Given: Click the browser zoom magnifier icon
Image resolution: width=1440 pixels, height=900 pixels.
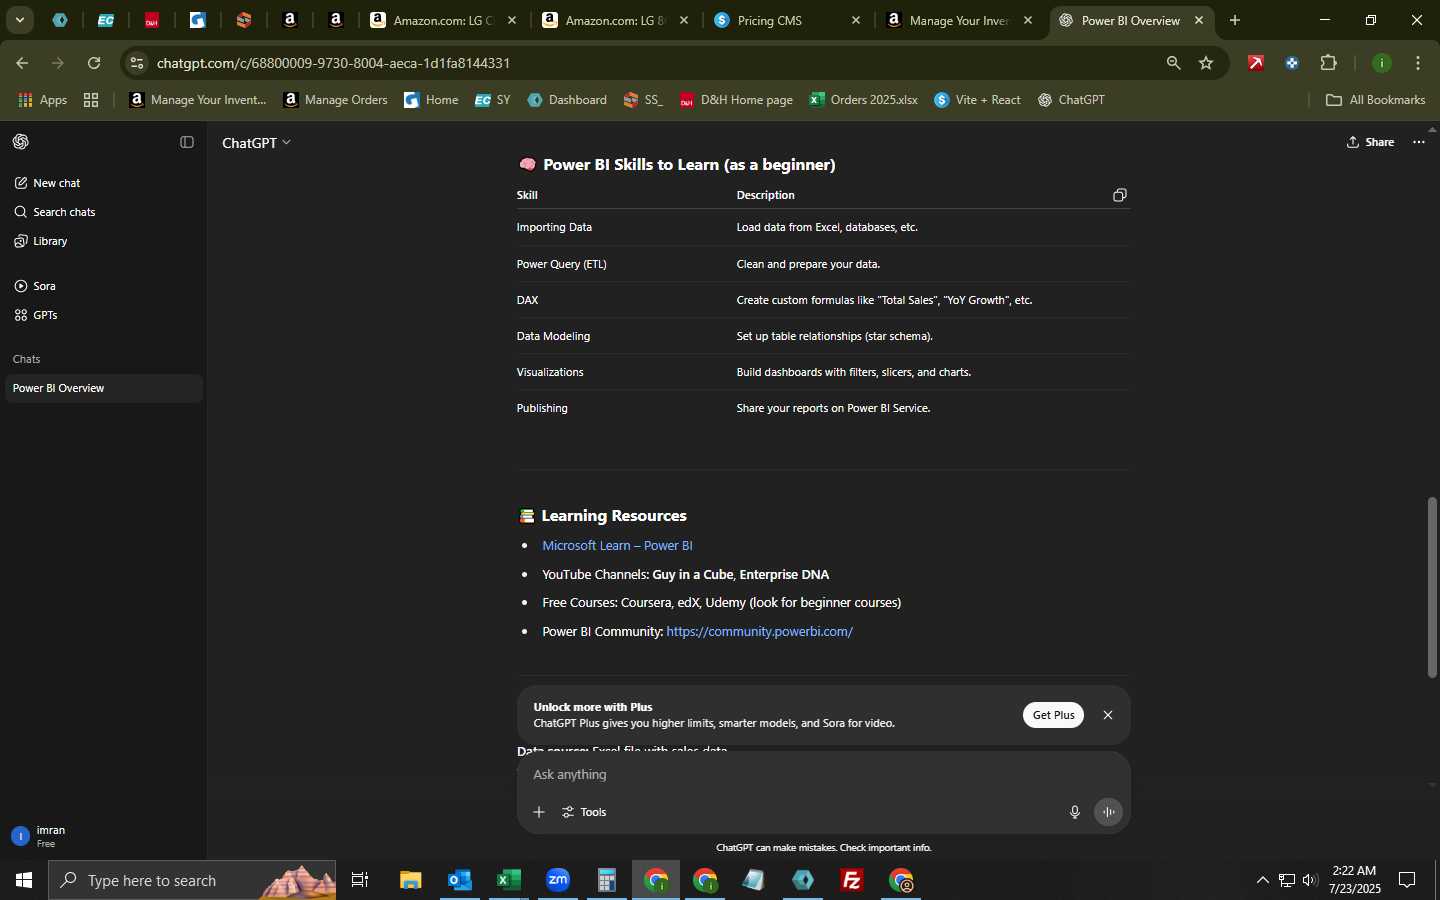Looking at the screenshot, I should click(x=1174, y=63).
